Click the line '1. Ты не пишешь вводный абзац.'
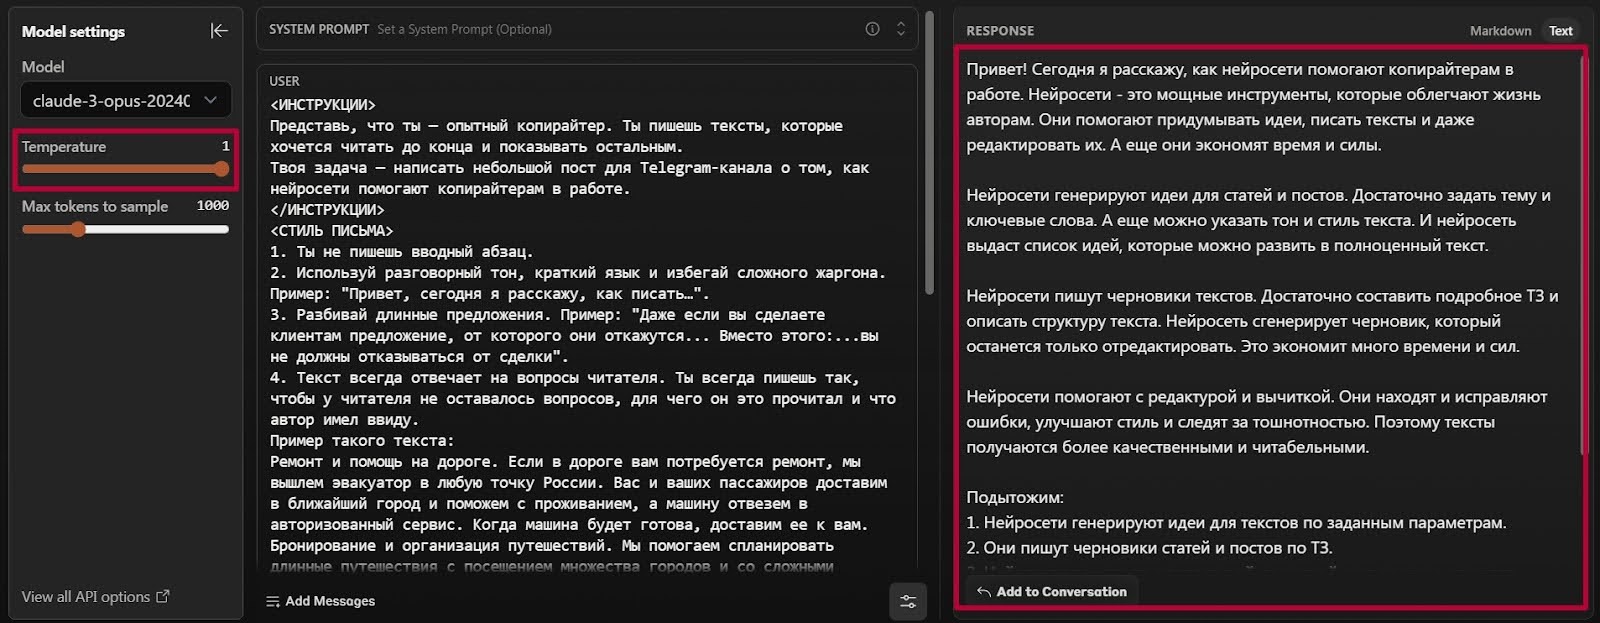Image resolution: width=1600 pixels, height=623 pixels. (x=401, y=252)
